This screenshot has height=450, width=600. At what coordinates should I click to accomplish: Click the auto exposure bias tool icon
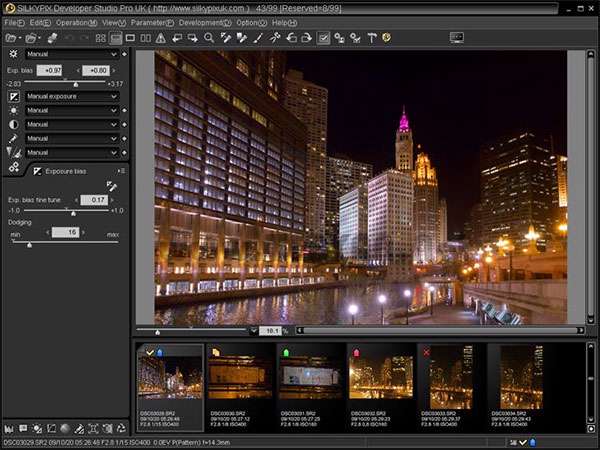[111, 186]
